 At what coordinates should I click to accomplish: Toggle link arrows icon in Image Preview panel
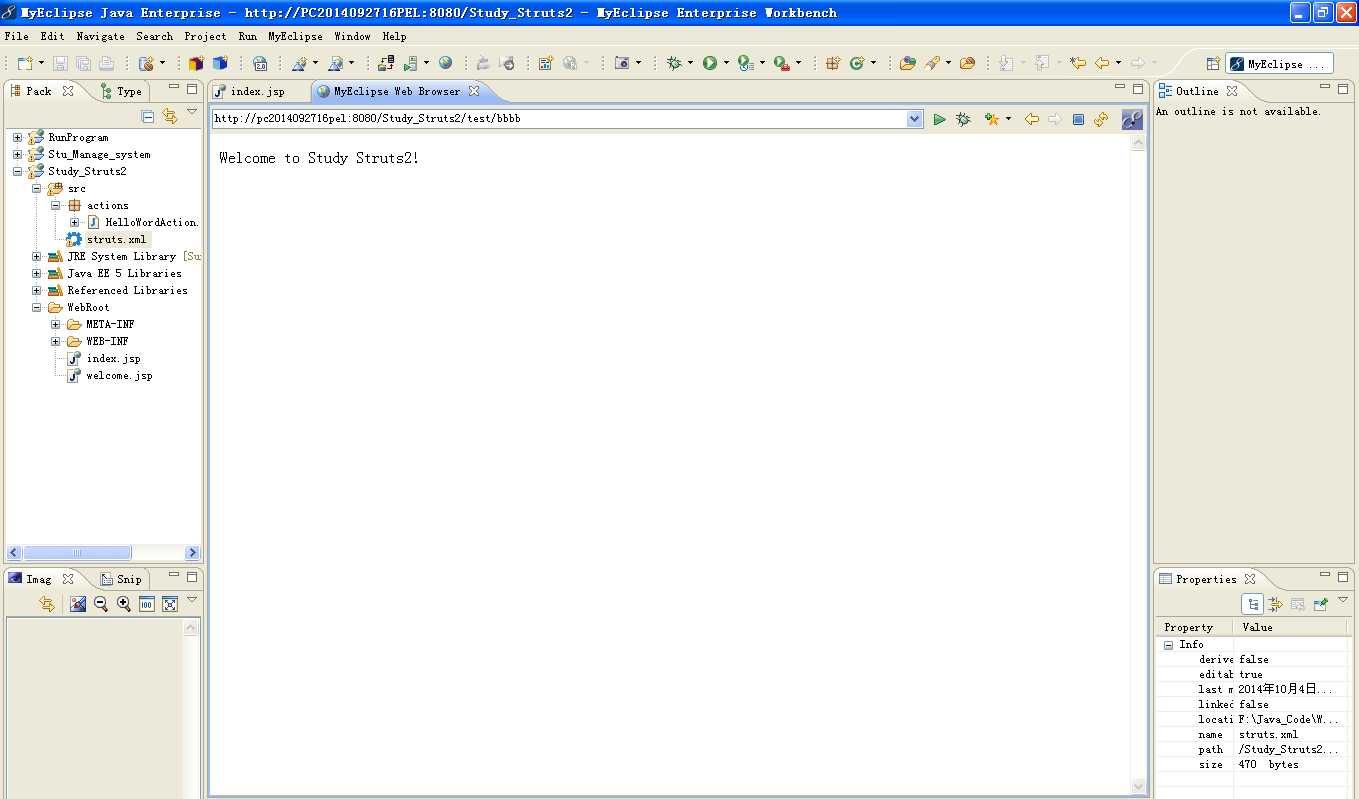(x=47, y=604)
